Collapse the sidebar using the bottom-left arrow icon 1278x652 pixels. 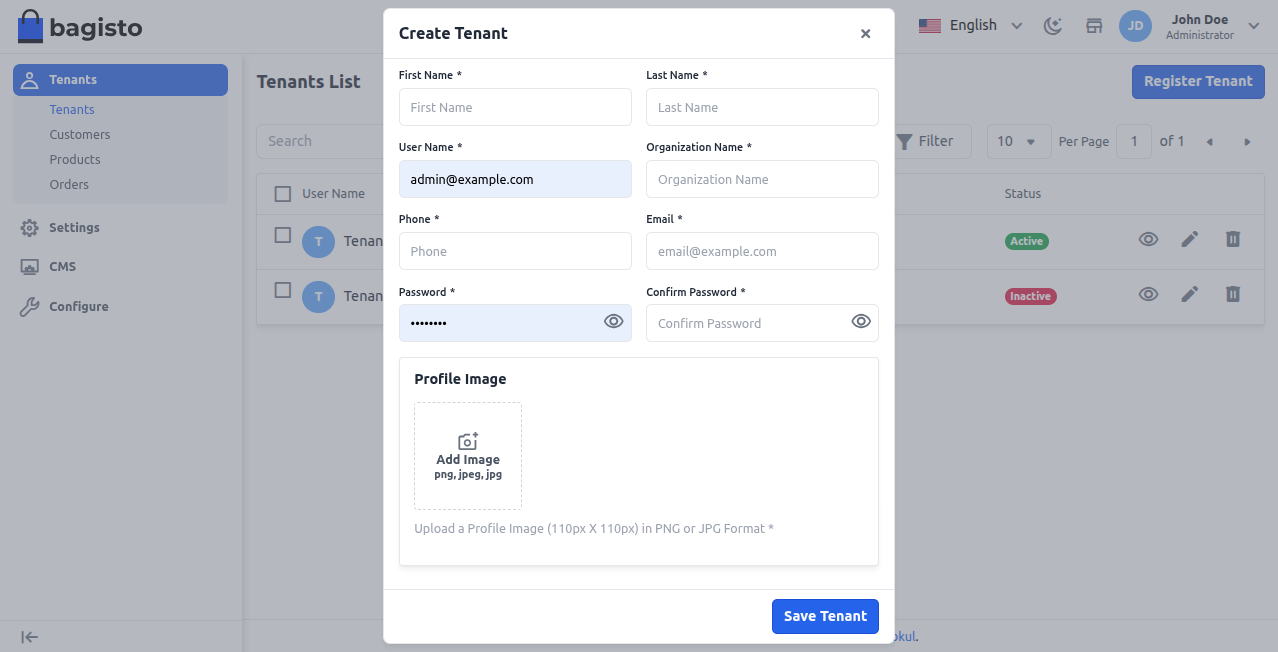coord(29,637)
